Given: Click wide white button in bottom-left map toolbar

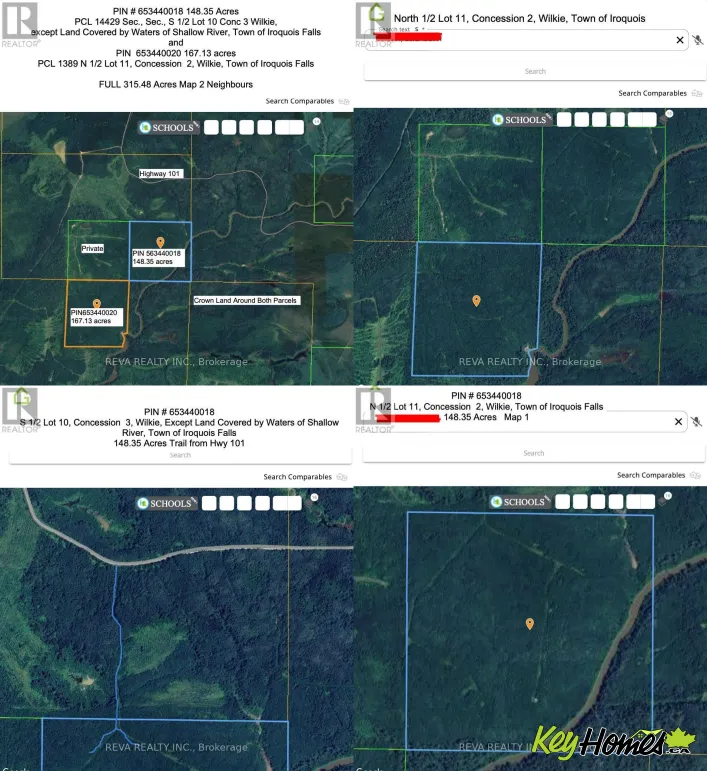Looking at the screenshot, I should point(288,503).
